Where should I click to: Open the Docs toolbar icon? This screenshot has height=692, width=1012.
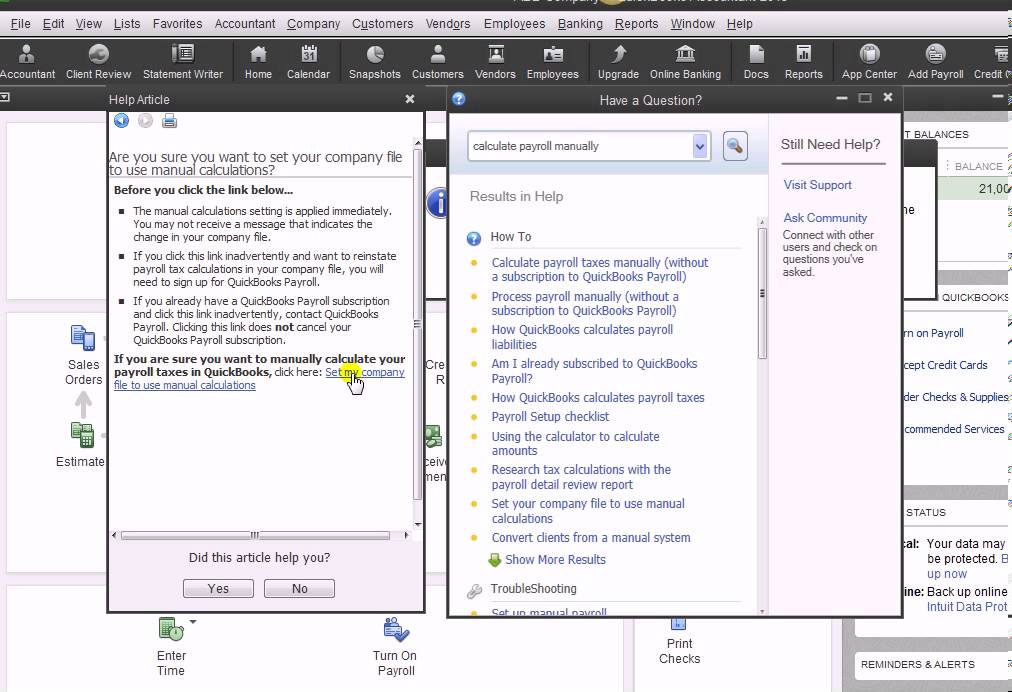coord(756,62)
